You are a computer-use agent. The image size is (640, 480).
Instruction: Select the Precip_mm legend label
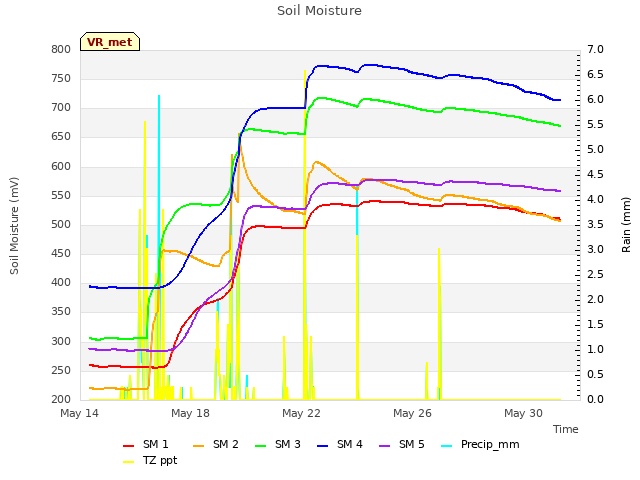coord(490,444)
